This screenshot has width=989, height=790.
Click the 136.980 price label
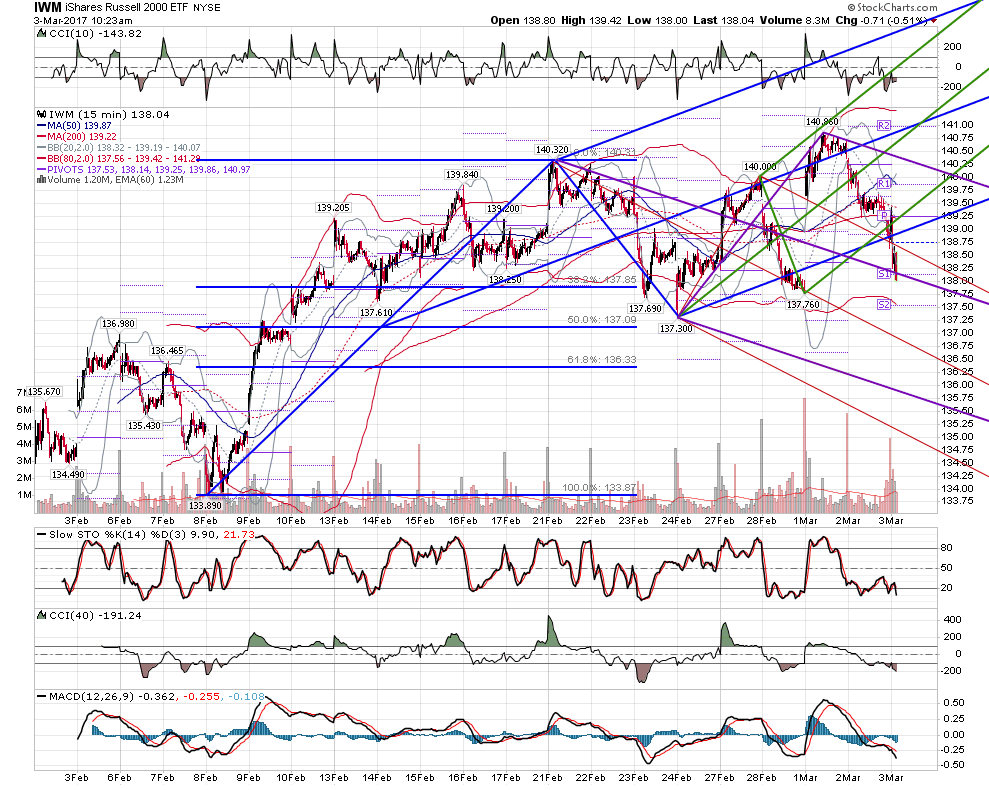pos(118,324)
